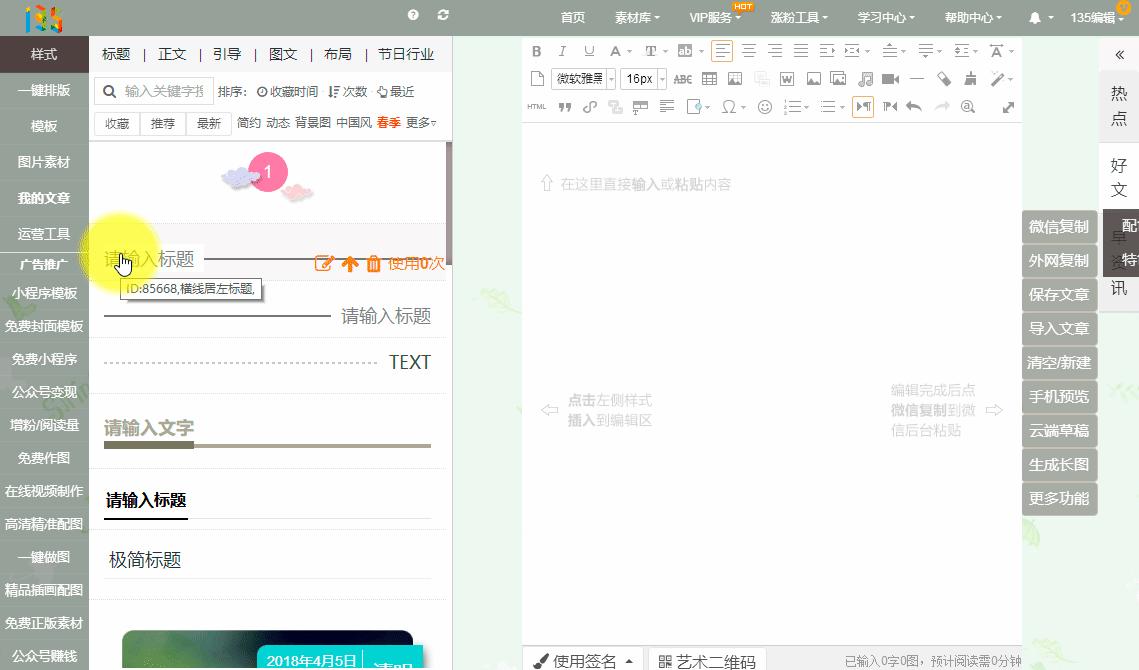Click the orange trash icon on style
The height and width of the screenshot is (670, 1139).
(x=373, y=264)
